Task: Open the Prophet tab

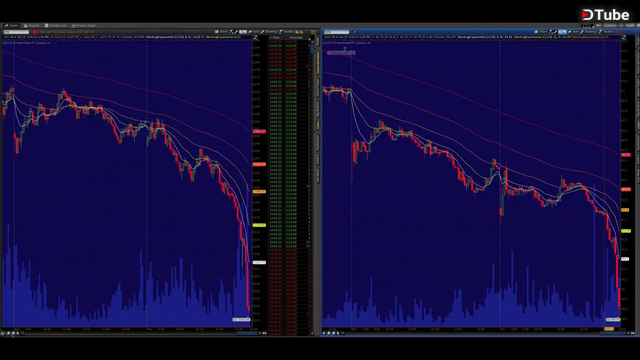Action: pyautogui.click(x=31, y=25)
